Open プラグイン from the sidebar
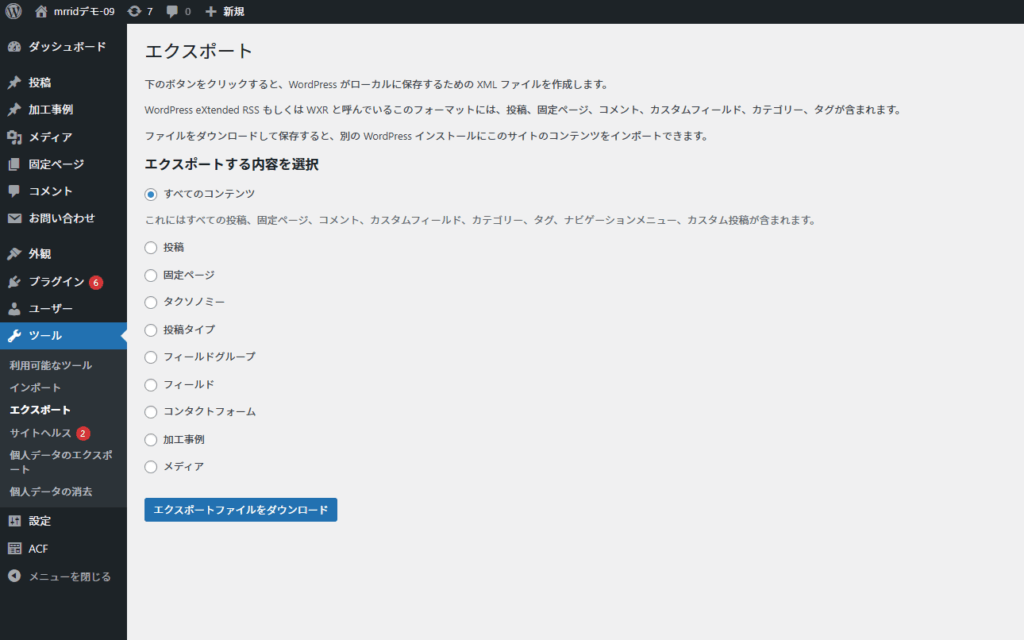The height and width of the screenshot is (640, 1024). click(x=56, y=282)
